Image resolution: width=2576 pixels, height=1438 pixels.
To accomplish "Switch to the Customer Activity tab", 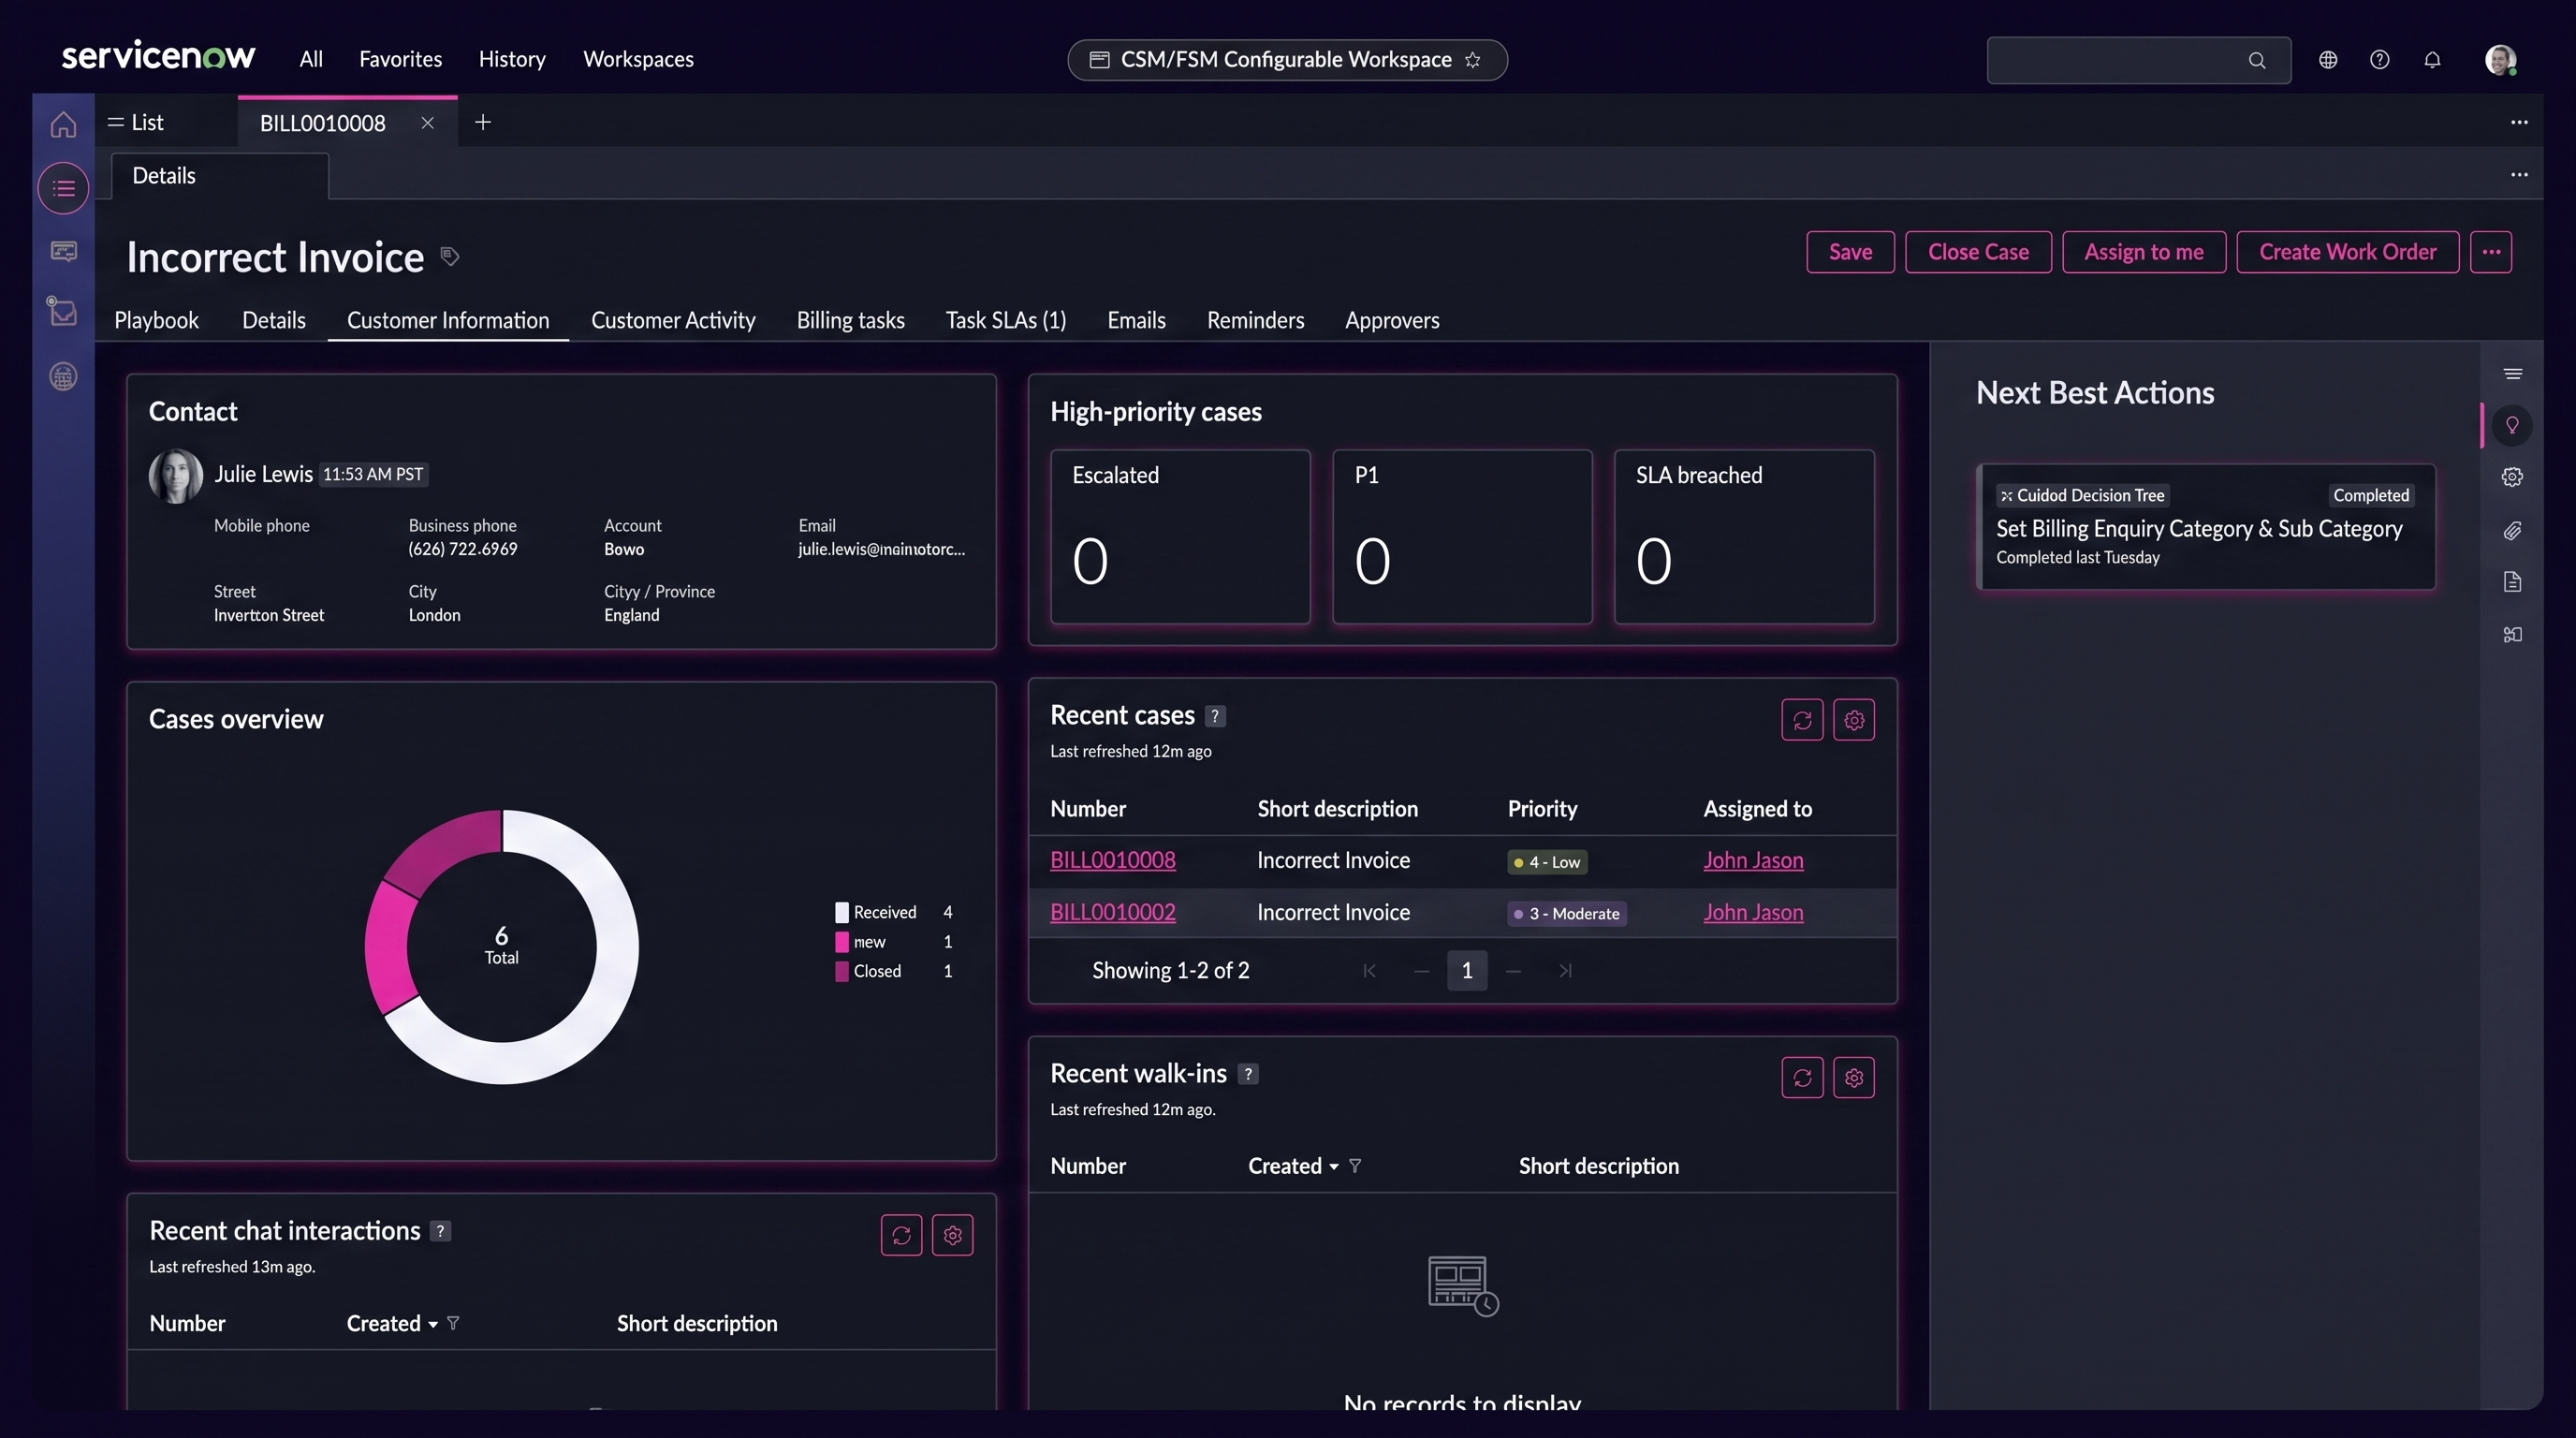I will pos(673,321).
